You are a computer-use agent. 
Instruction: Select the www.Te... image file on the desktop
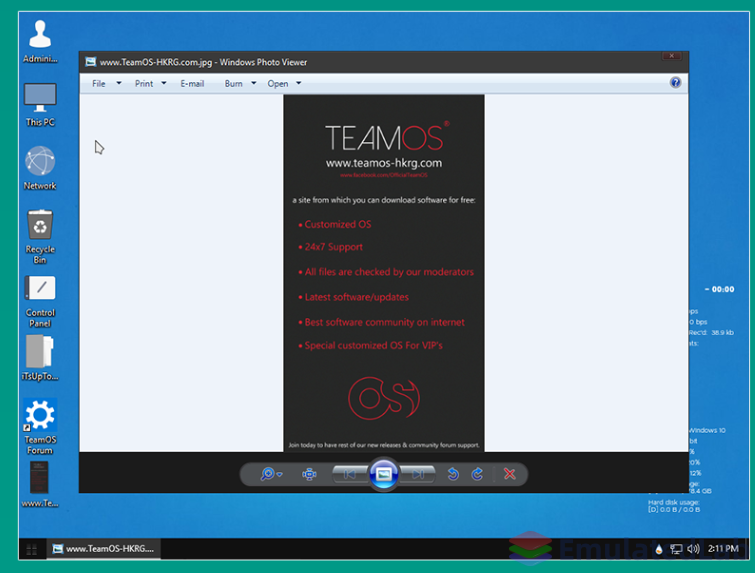(40, 484)
